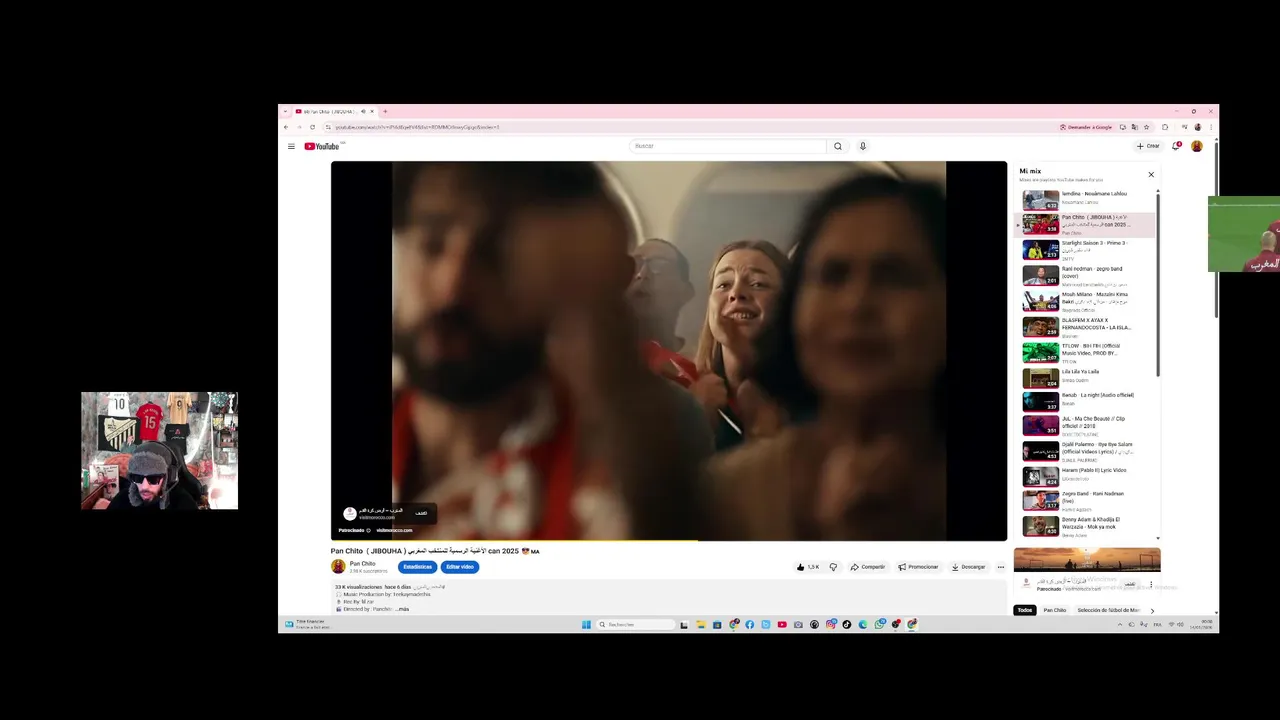Mute the tab via speaker icon

click(x=363, y=111)
